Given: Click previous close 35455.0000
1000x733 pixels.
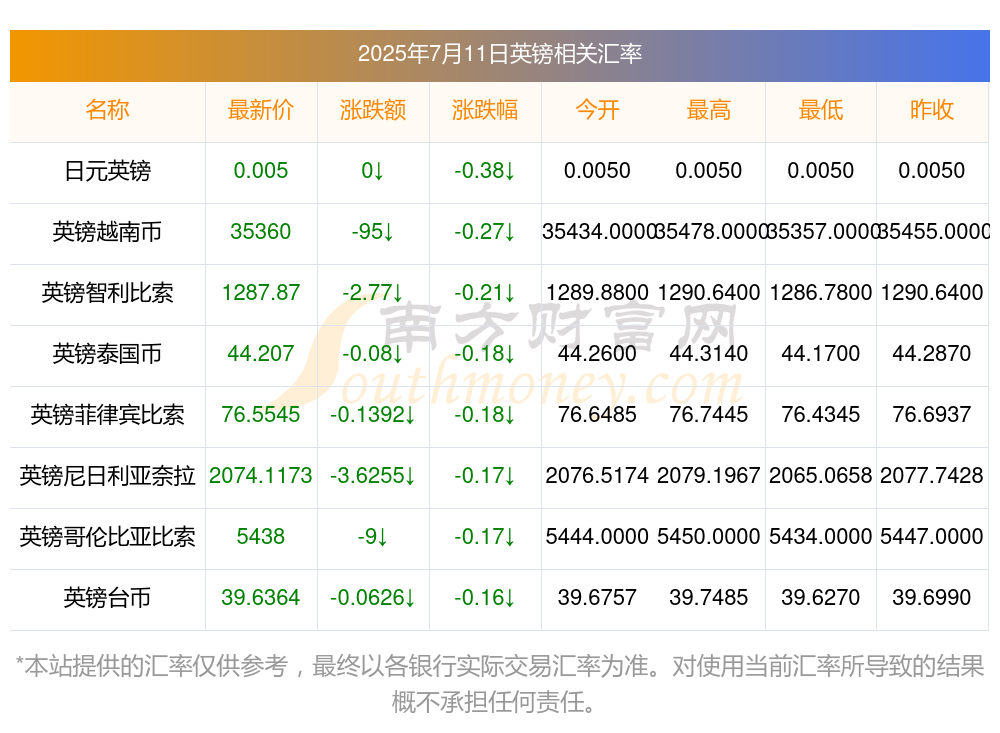Looking at the screenshot, I should [x=934, y=232].
